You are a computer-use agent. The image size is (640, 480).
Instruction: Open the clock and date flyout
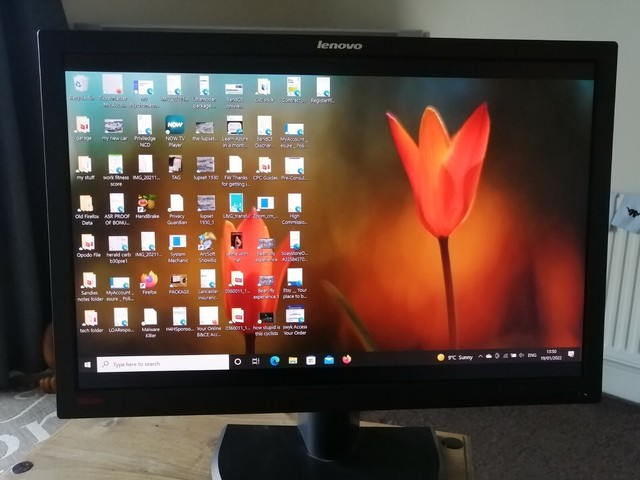point(551,354)
